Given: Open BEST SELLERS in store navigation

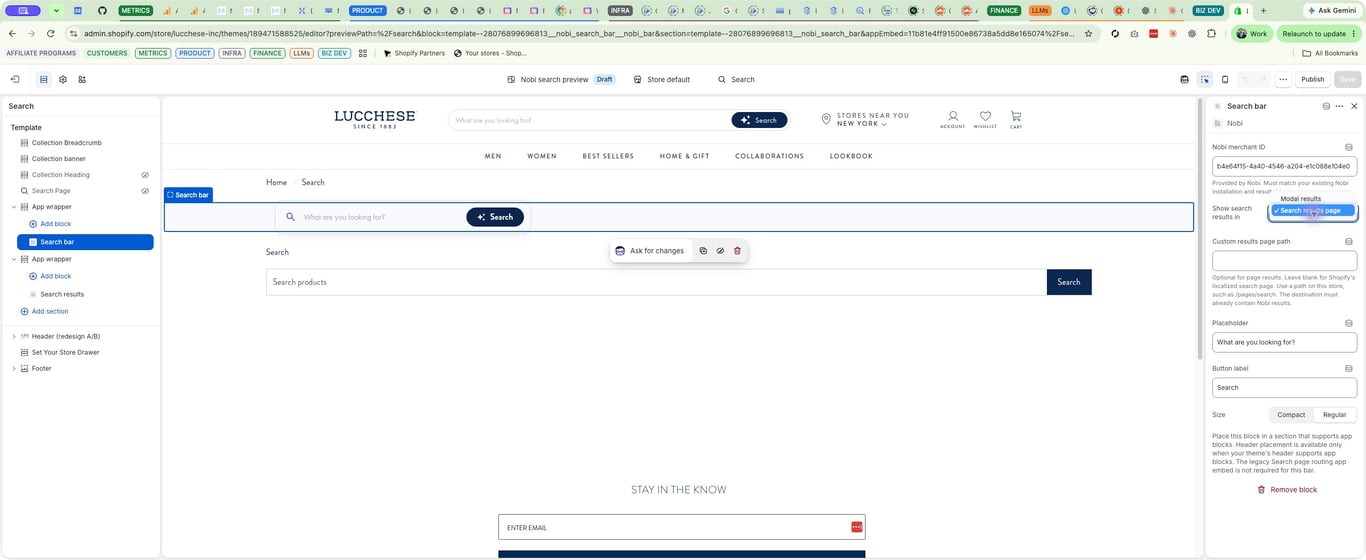Looking at the screenshot, I should point(608,156).
